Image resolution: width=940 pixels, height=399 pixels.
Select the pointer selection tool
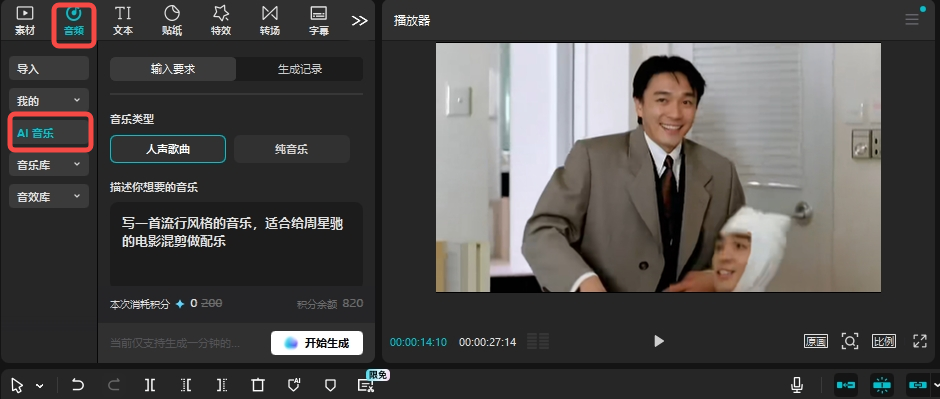pyautogui.click(x=17, y=385)
